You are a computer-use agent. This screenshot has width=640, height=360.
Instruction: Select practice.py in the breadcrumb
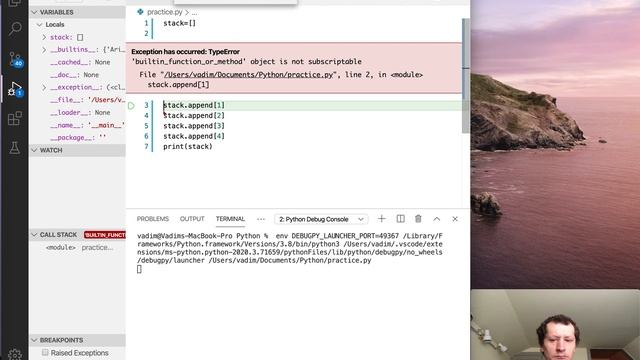click(x=164, y=12)
